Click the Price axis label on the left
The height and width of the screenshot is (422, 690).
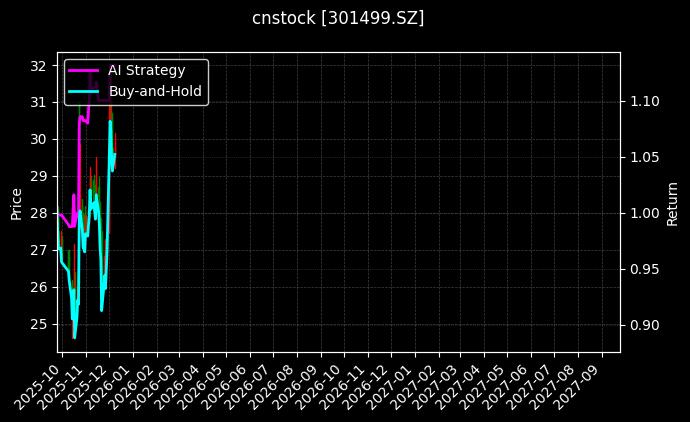pos(16,203)
